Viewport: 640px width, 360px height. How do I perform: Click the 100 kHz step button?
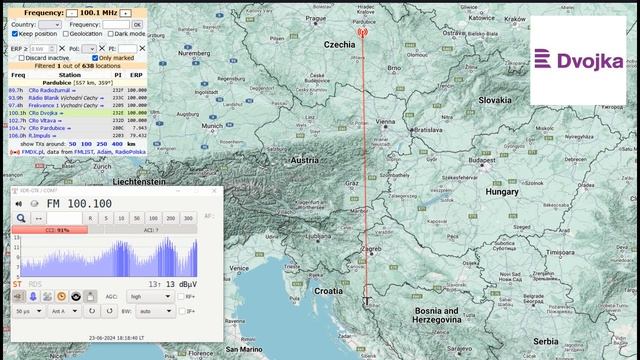click(x=153, y=218)
